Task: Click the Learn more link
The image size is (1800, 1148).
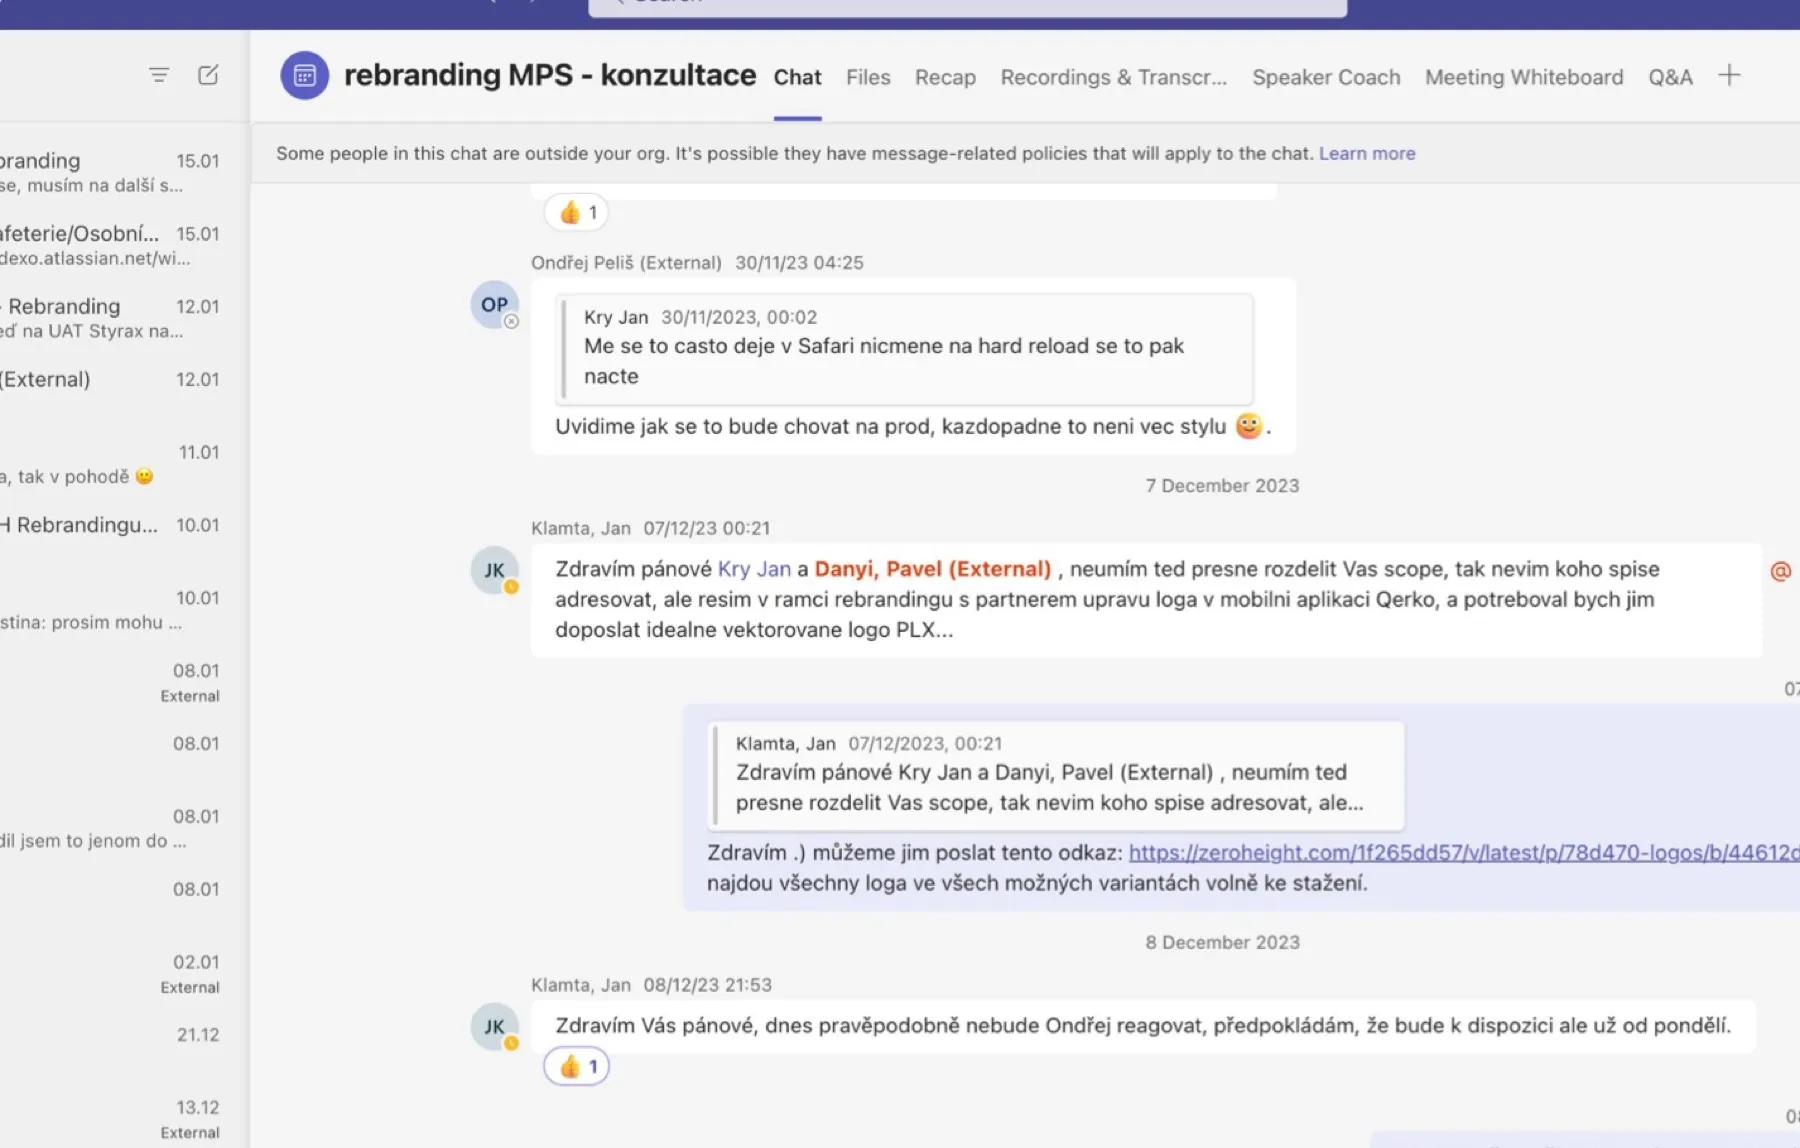Action: 1367,153
